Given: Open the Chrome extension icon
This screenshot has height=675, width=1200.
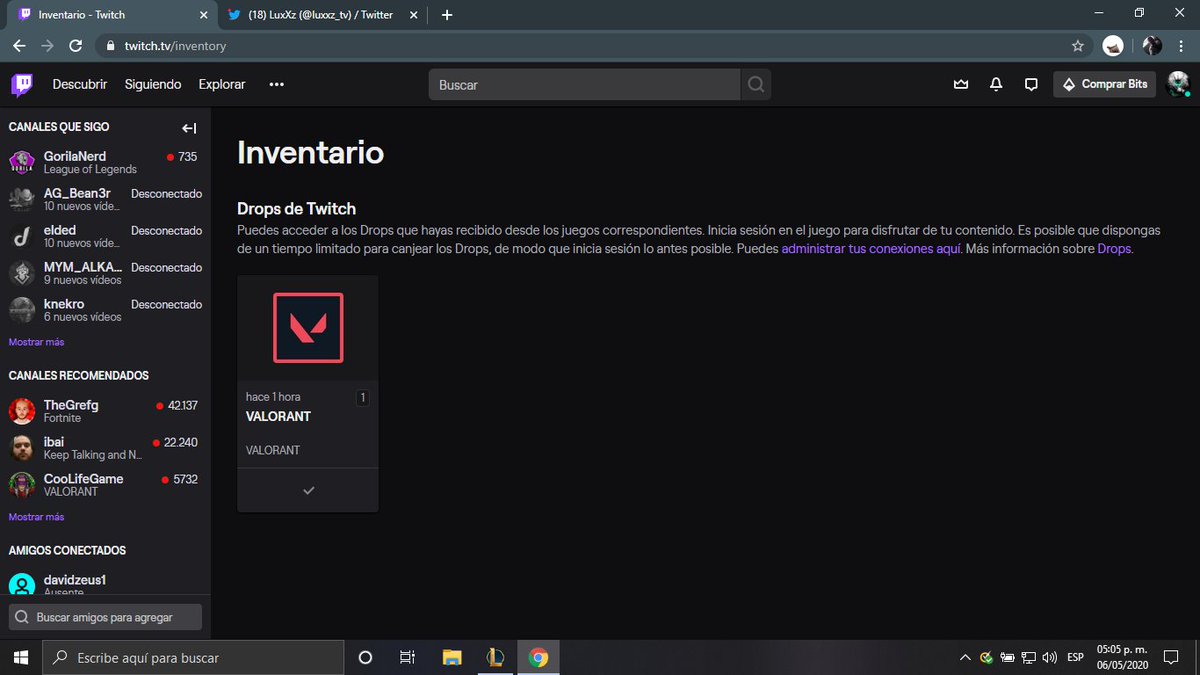Looking at the screenshot, I should pos(1113,46).
